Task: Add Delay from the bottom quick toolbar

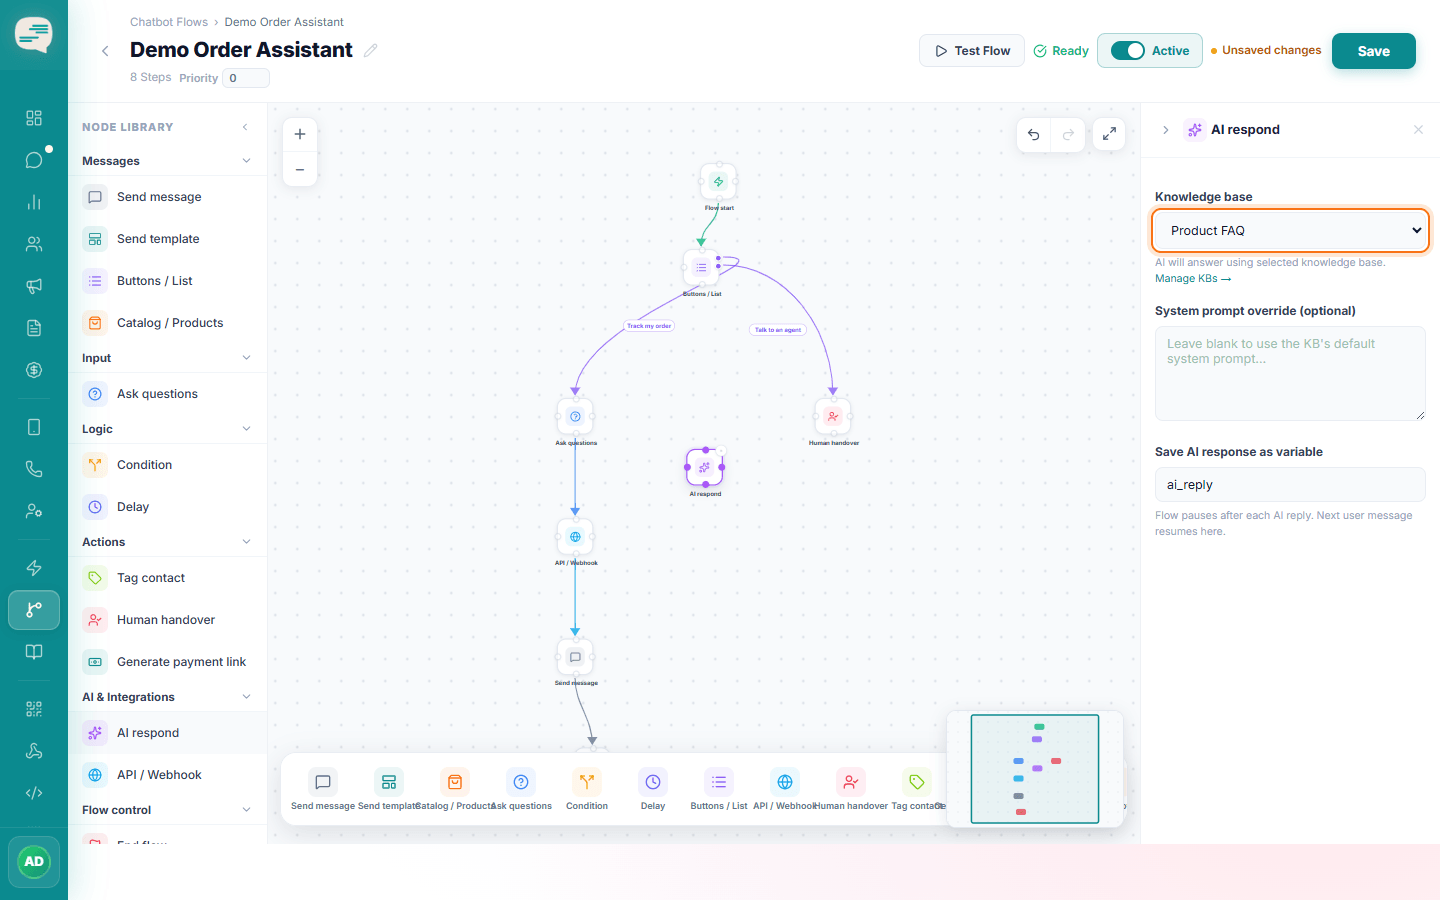Action: pyautogui.click(x=653, y=789)
